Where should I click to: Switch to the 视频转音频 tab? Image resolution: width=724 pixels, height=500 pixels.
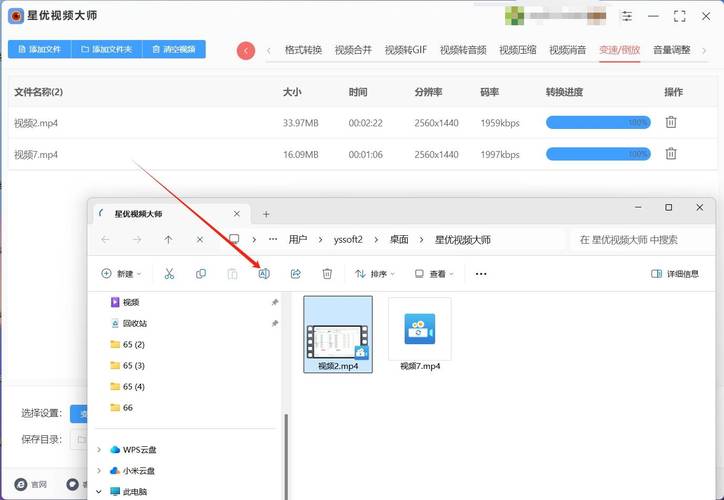463,50
